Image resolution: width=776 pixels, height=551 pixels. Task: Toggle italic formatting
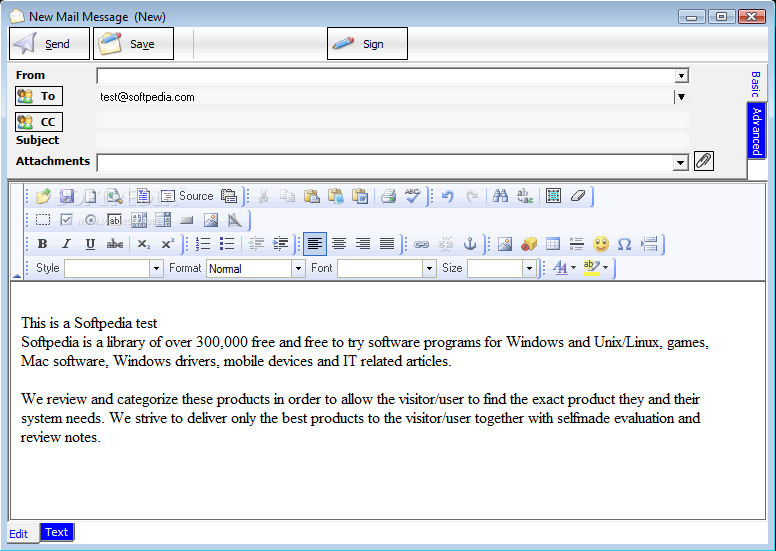[x=66, y=244]
